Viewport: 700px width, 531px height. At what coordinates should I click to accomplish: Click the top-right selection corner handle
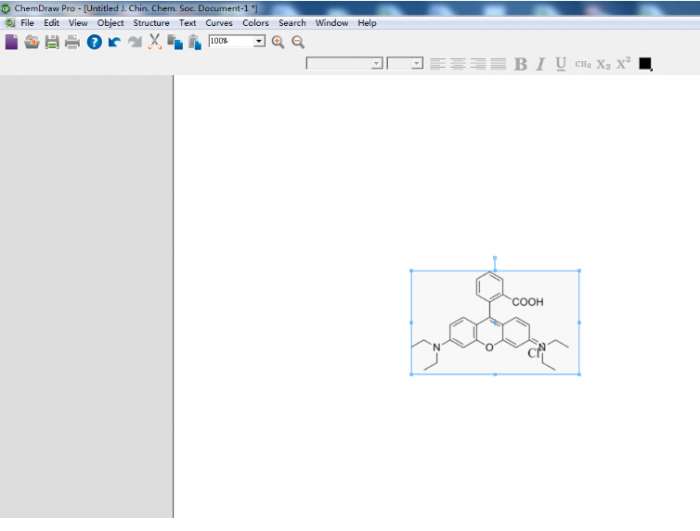tap(579, 271)
